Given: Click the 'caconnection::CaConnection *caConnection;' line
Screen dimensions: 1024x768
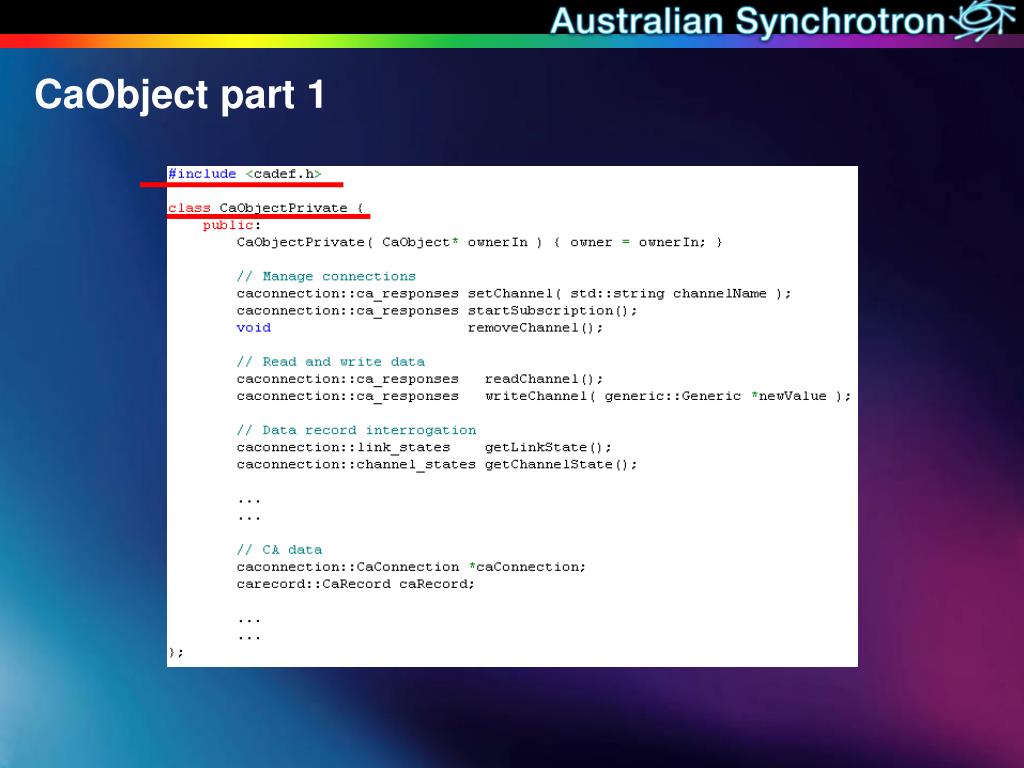Looking at the screenshot, I should 411,567.
